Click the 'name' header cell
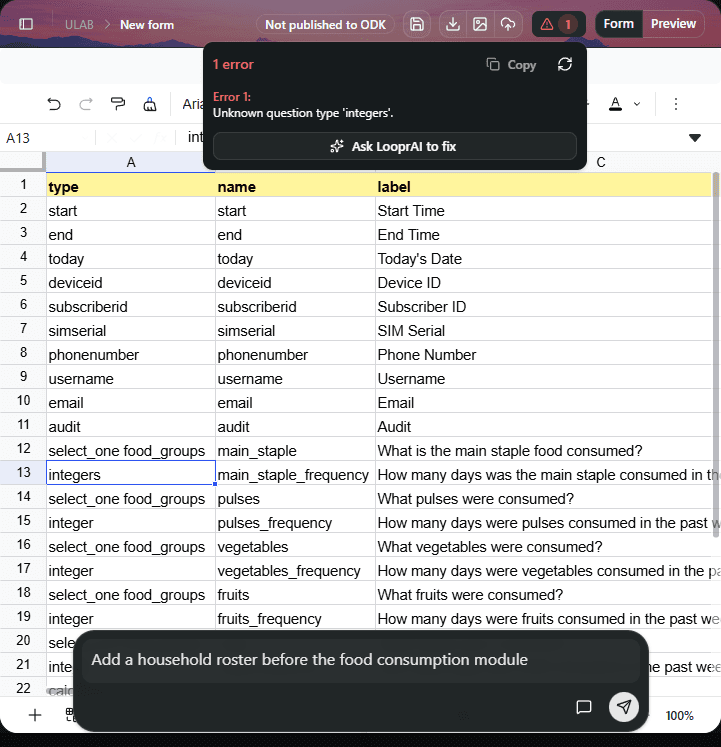Image resolution: width=721 pixels, height=747 pixels. click(x=295, y=185)
